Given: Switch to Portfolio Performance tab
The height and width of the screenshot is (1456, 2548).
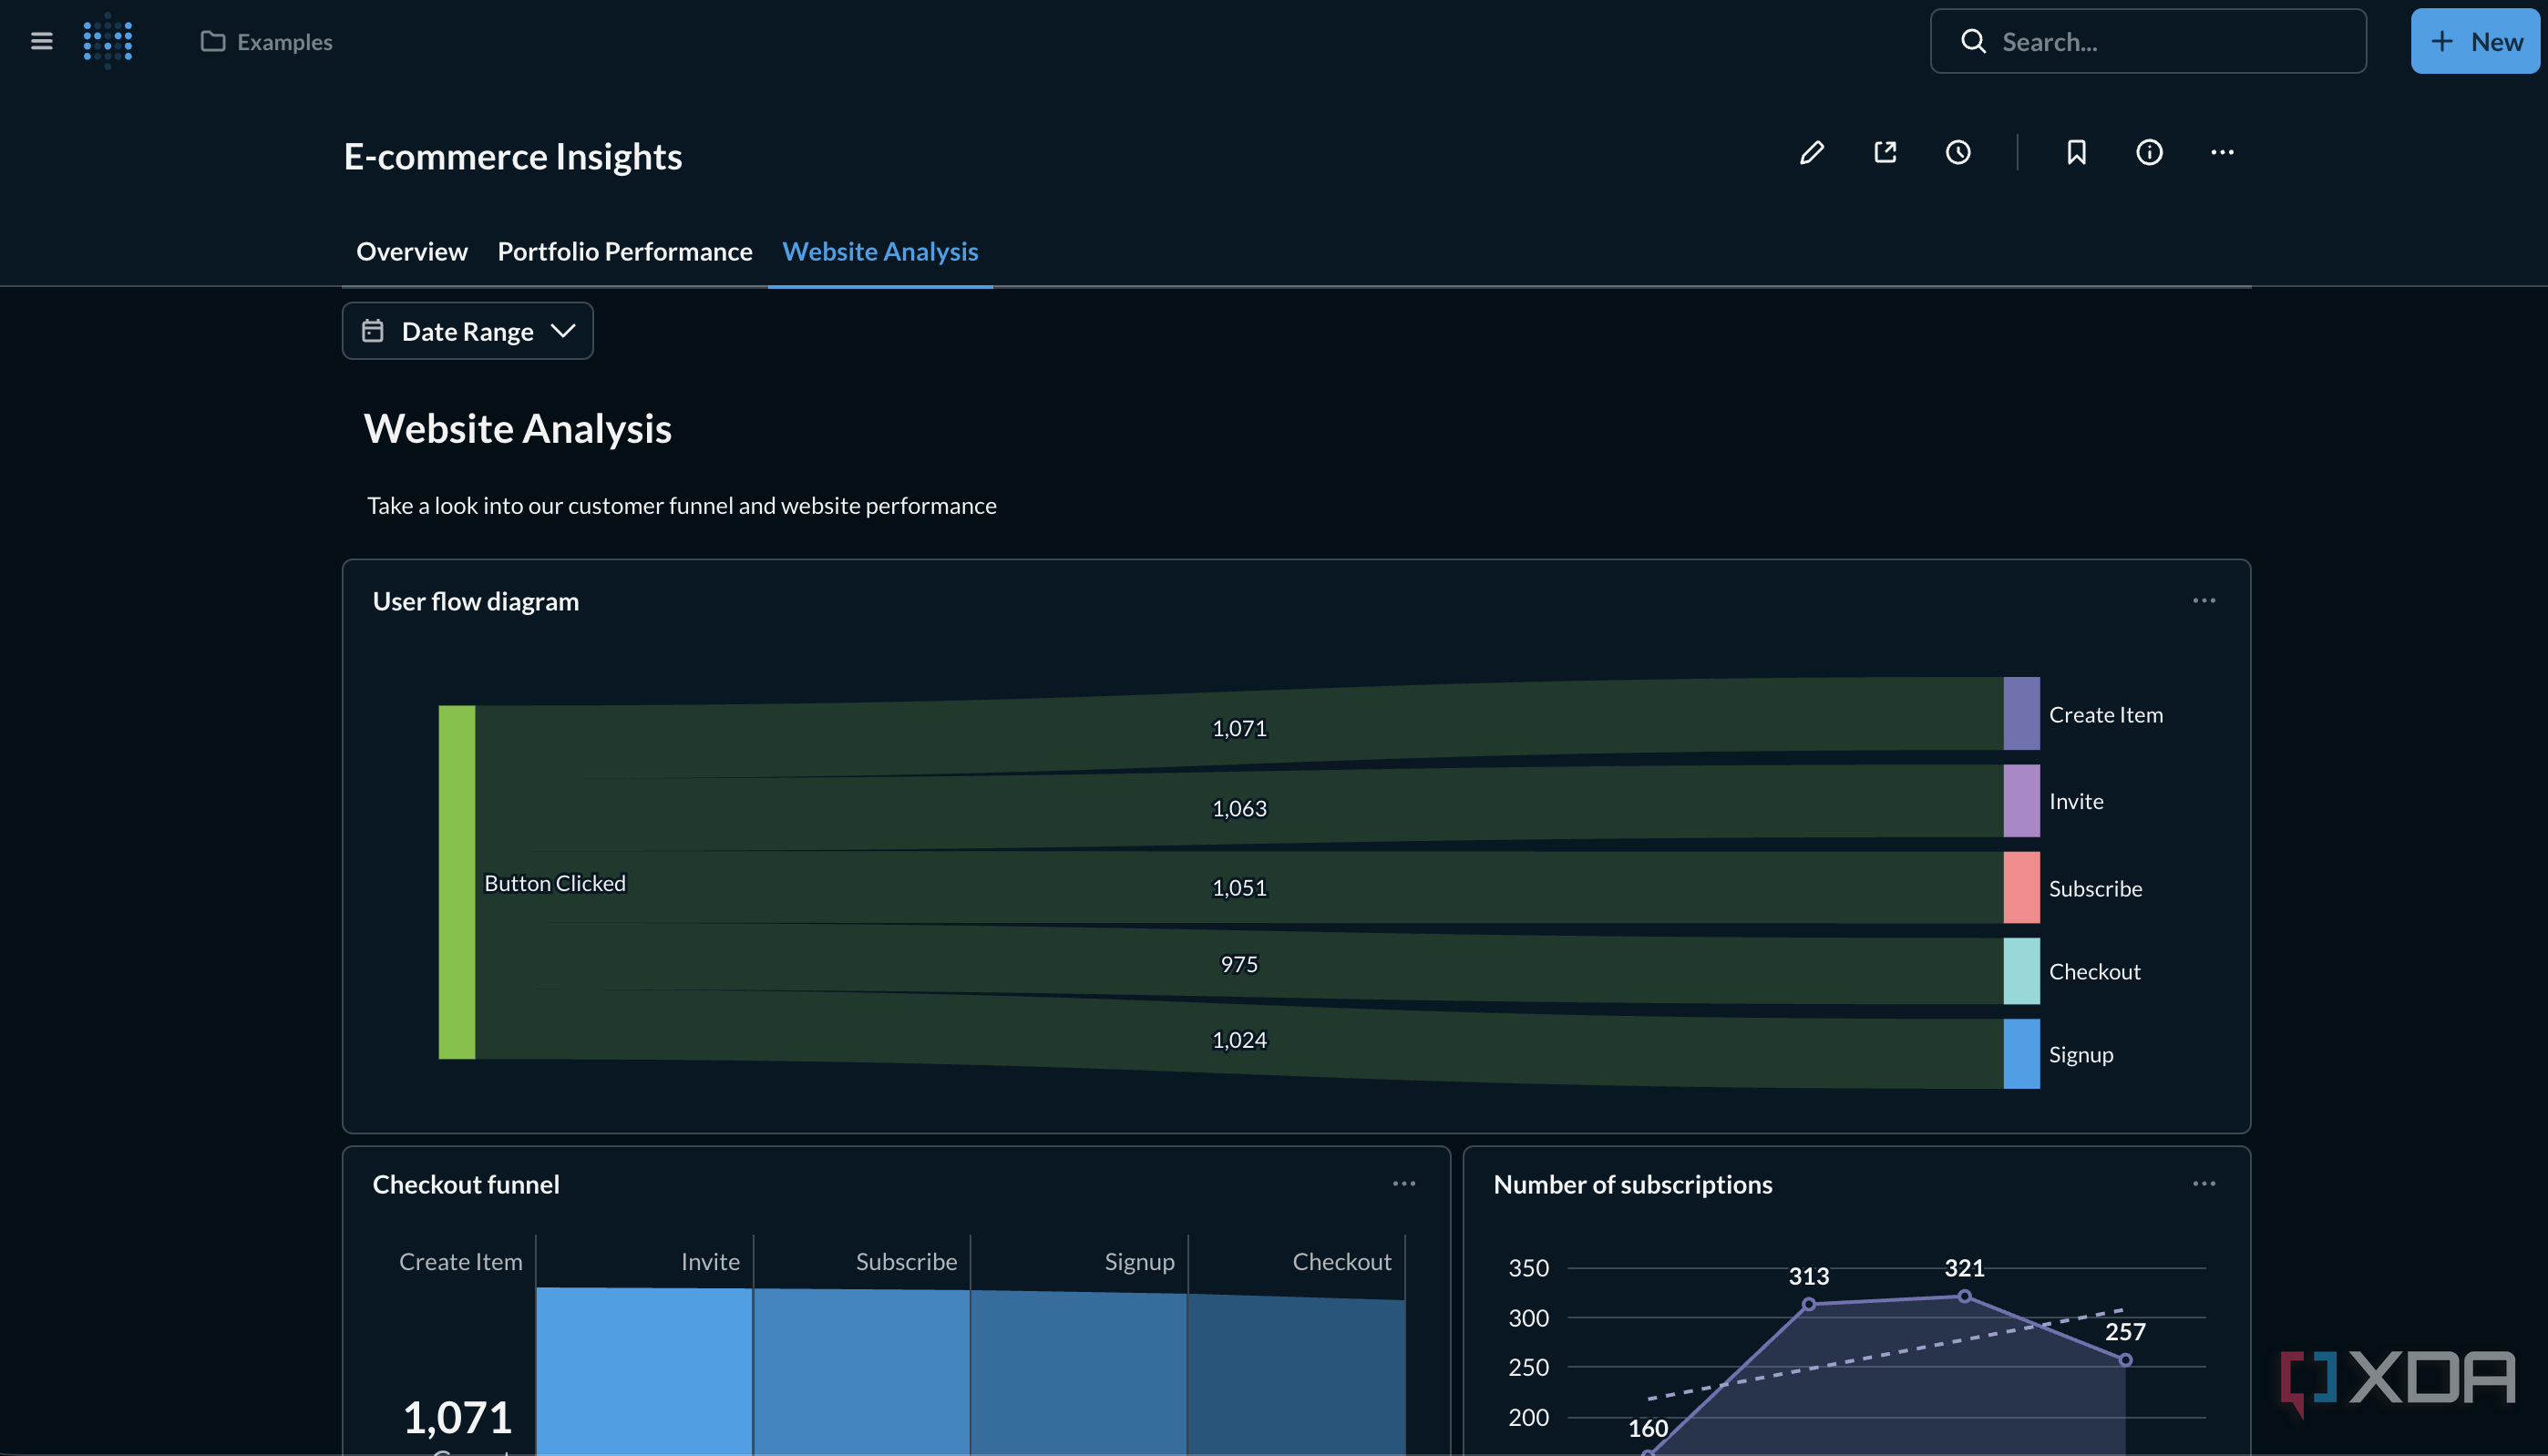Looking at the screenshot, I should tap(625, 251).
